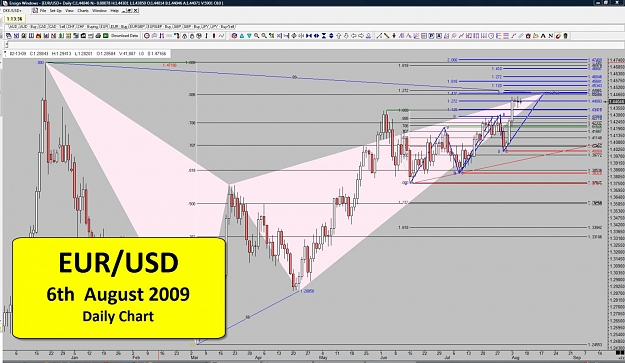This screenshot has width=625, height=363.
Task: Click the 2.000 Fibonacci extension label
Action: [452, 60]
